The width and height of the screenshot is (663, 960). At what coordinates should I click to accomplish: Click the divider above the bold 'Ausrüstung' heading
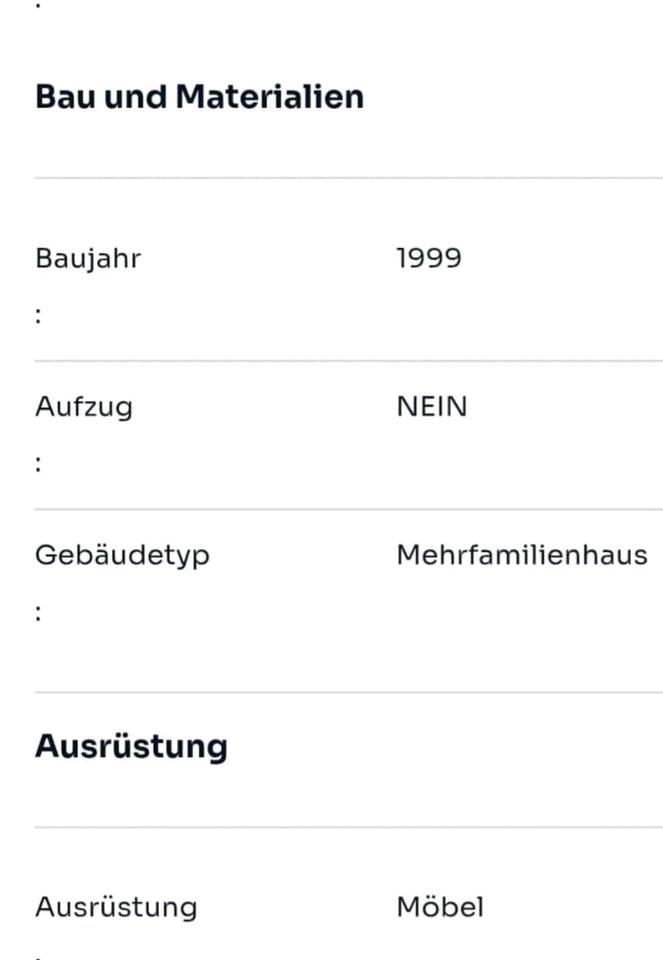(348, 692)
